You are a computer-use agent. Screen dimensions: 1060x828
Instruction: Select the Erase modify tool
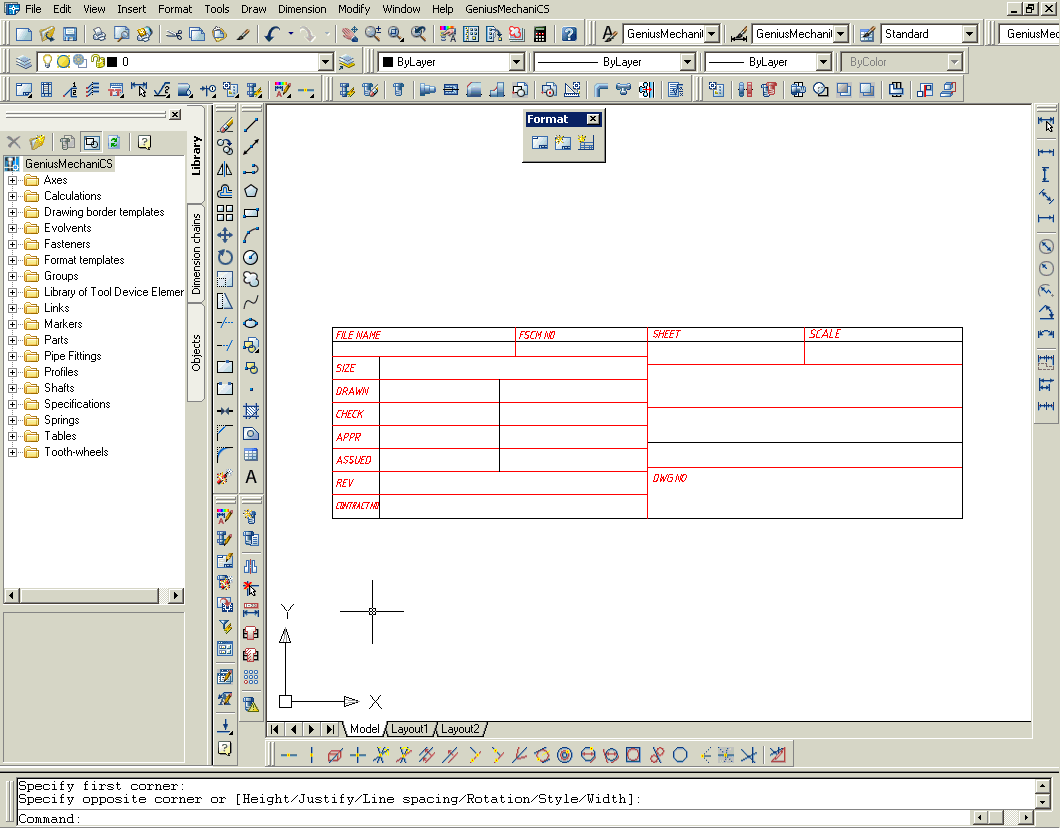225,125
